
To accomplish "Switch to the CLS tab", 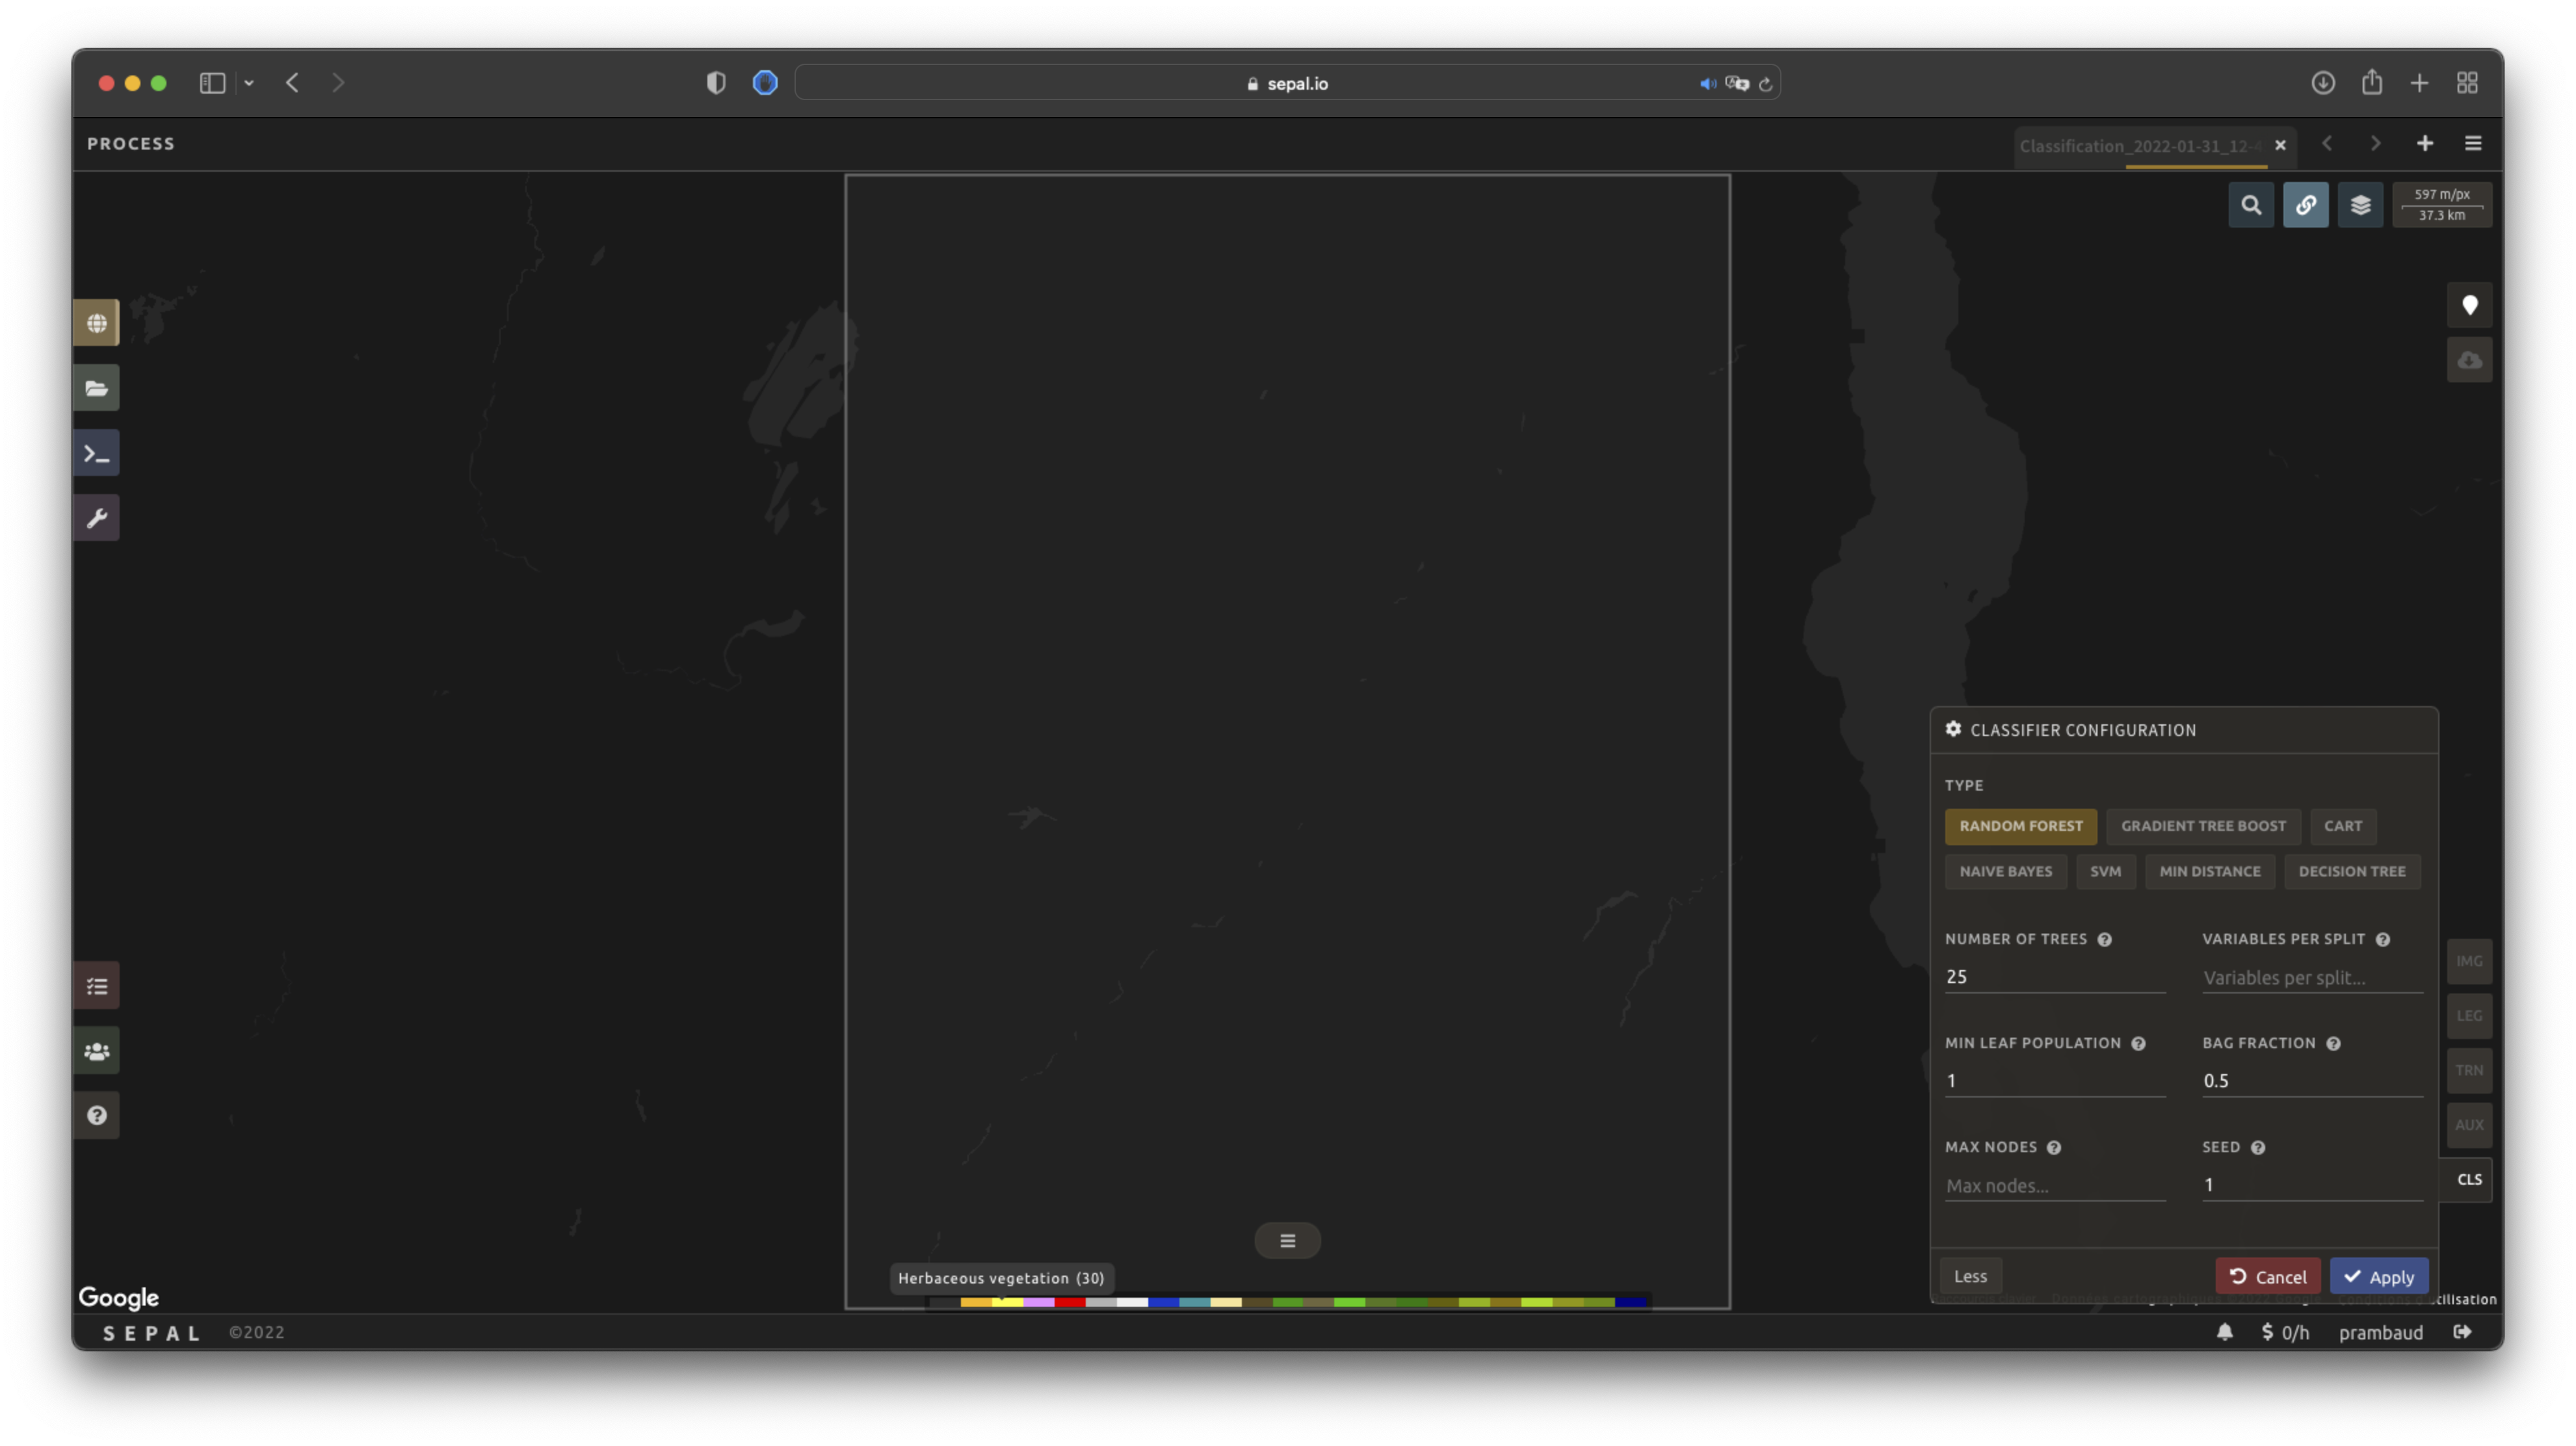I will [x=2469, y=1180].
